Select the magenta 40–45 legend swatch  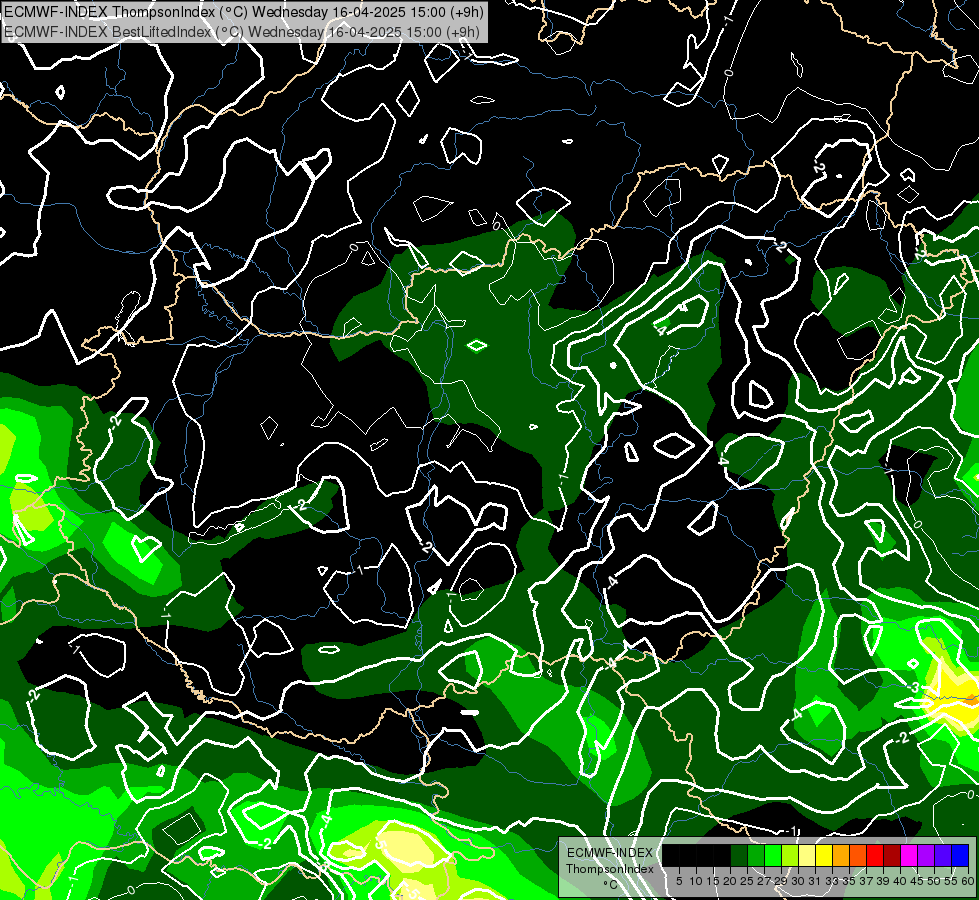[909, 855]
